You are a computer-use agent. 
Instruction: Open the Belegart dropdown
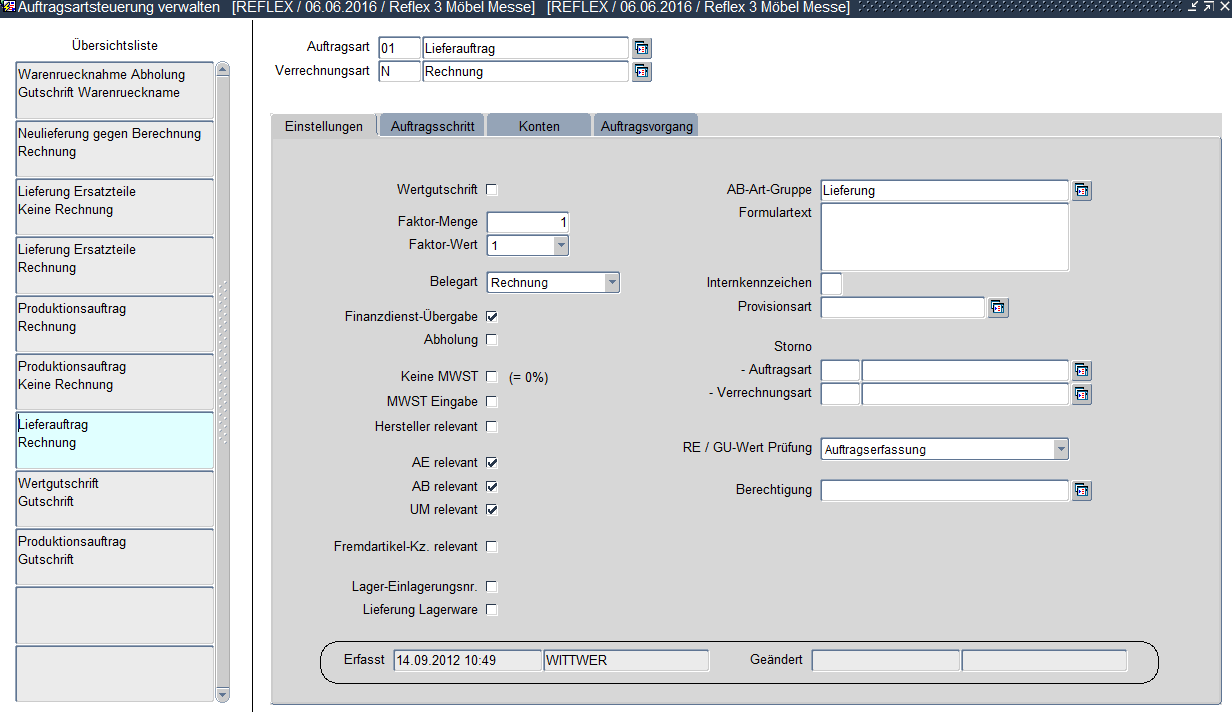612,283
